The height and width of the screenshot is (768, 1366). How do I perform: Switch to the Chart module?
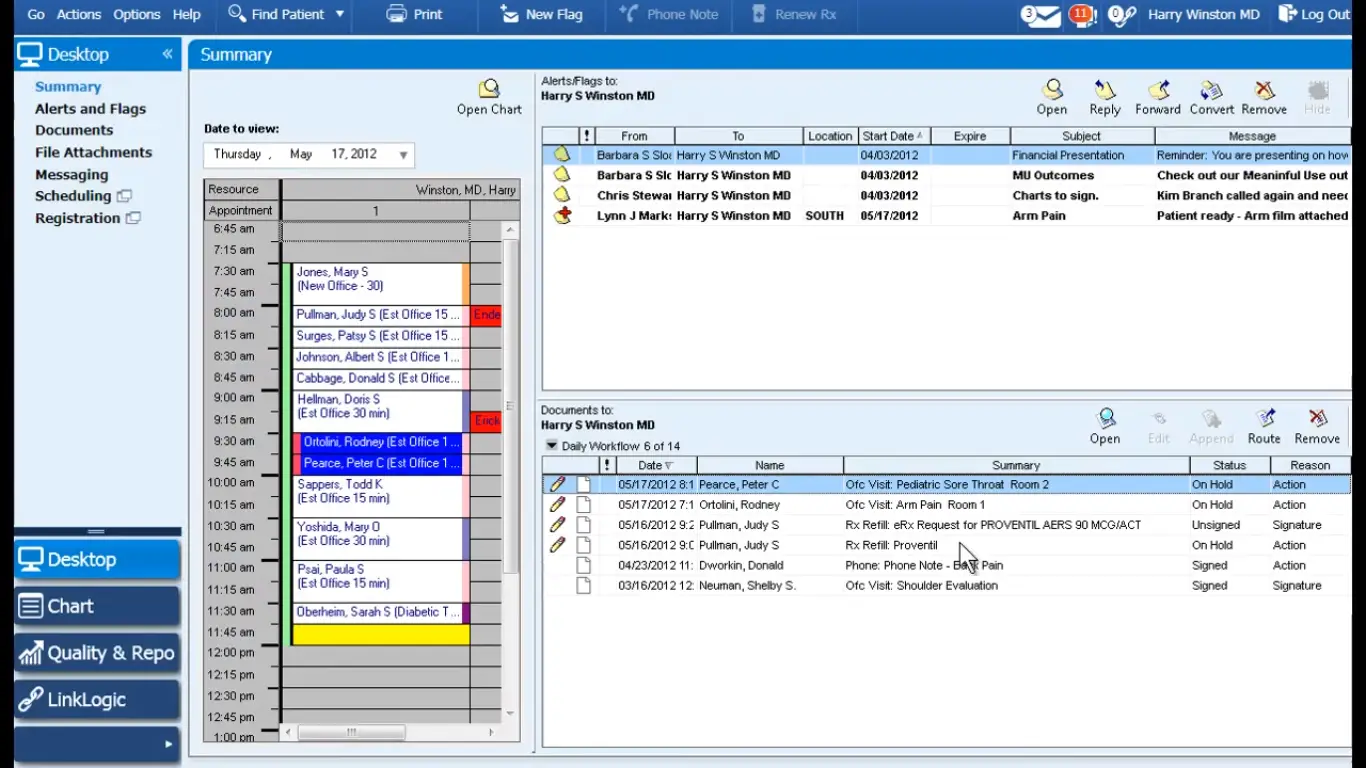click(x=97, y=606)
